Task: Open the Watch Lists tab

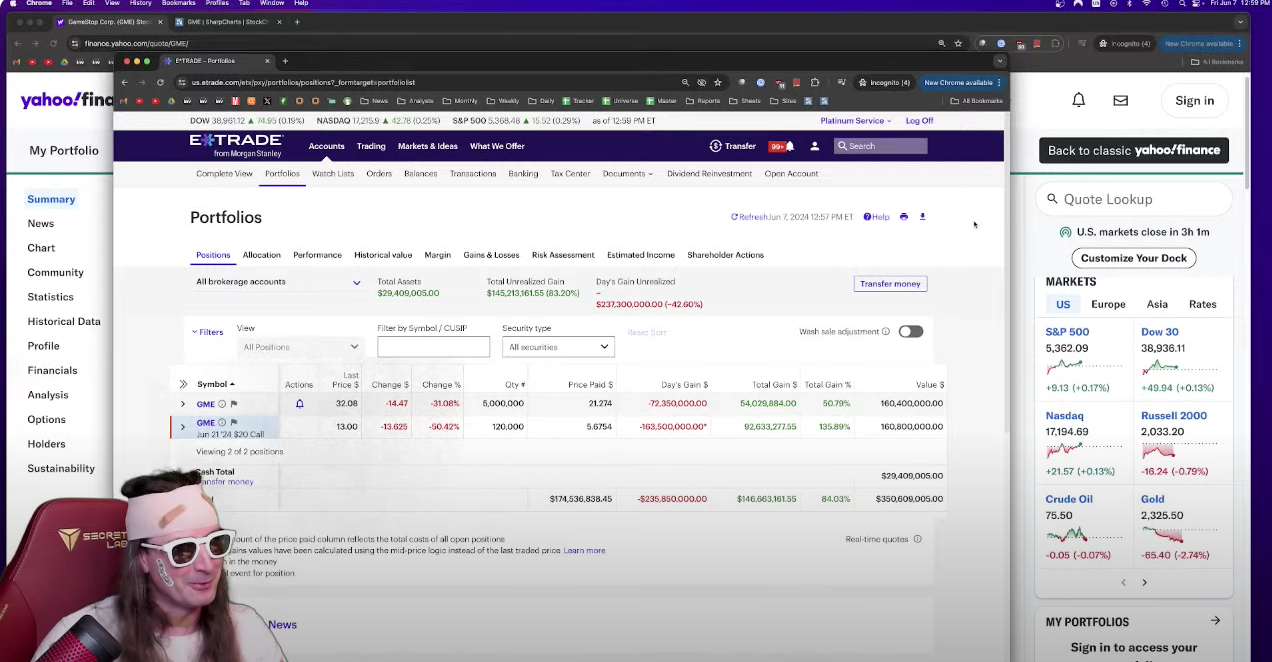Action: coord(333,174)
